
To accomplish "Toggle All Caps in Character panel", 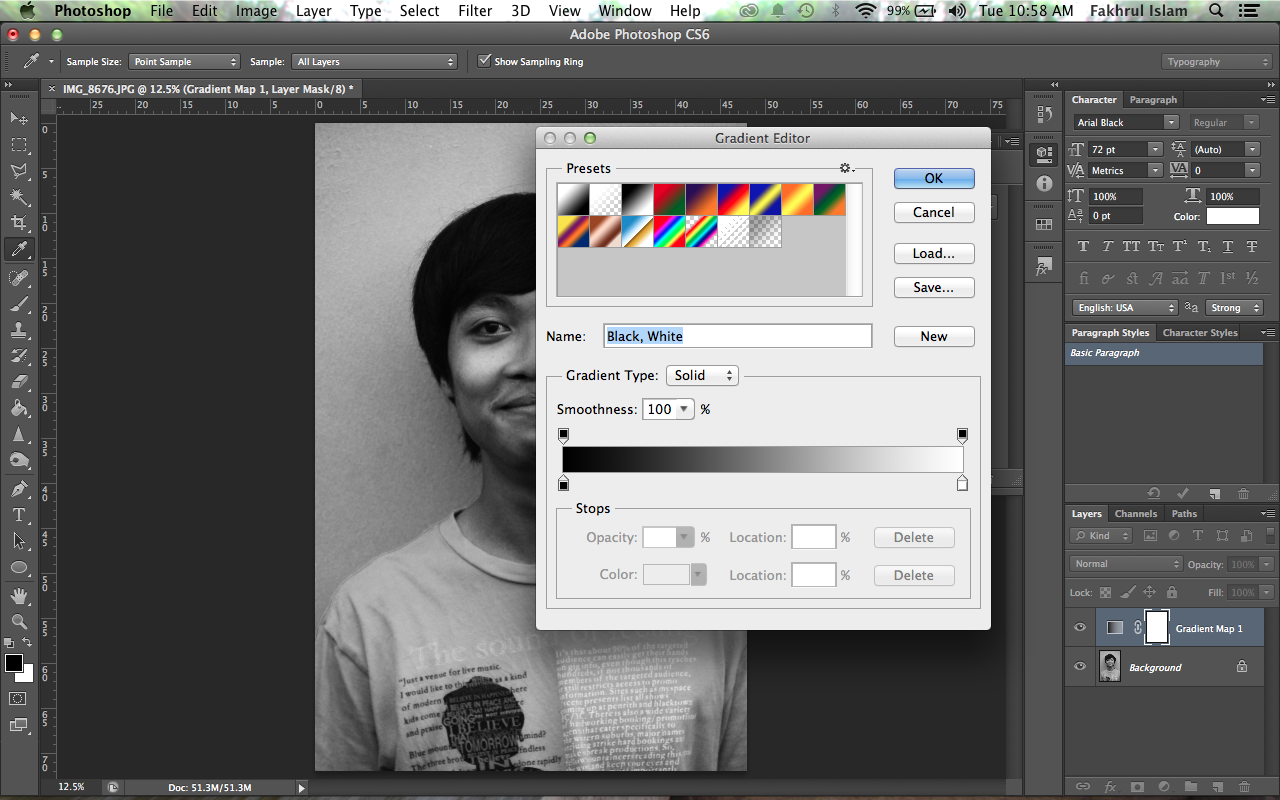I will point(1131,246).
